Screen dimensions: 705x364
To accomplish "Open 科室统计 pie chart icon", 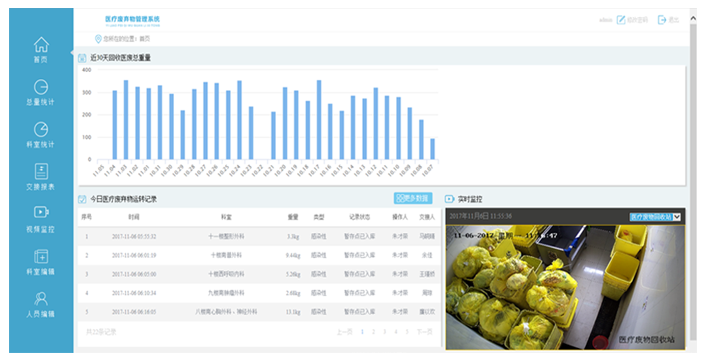I will (41, 129).
